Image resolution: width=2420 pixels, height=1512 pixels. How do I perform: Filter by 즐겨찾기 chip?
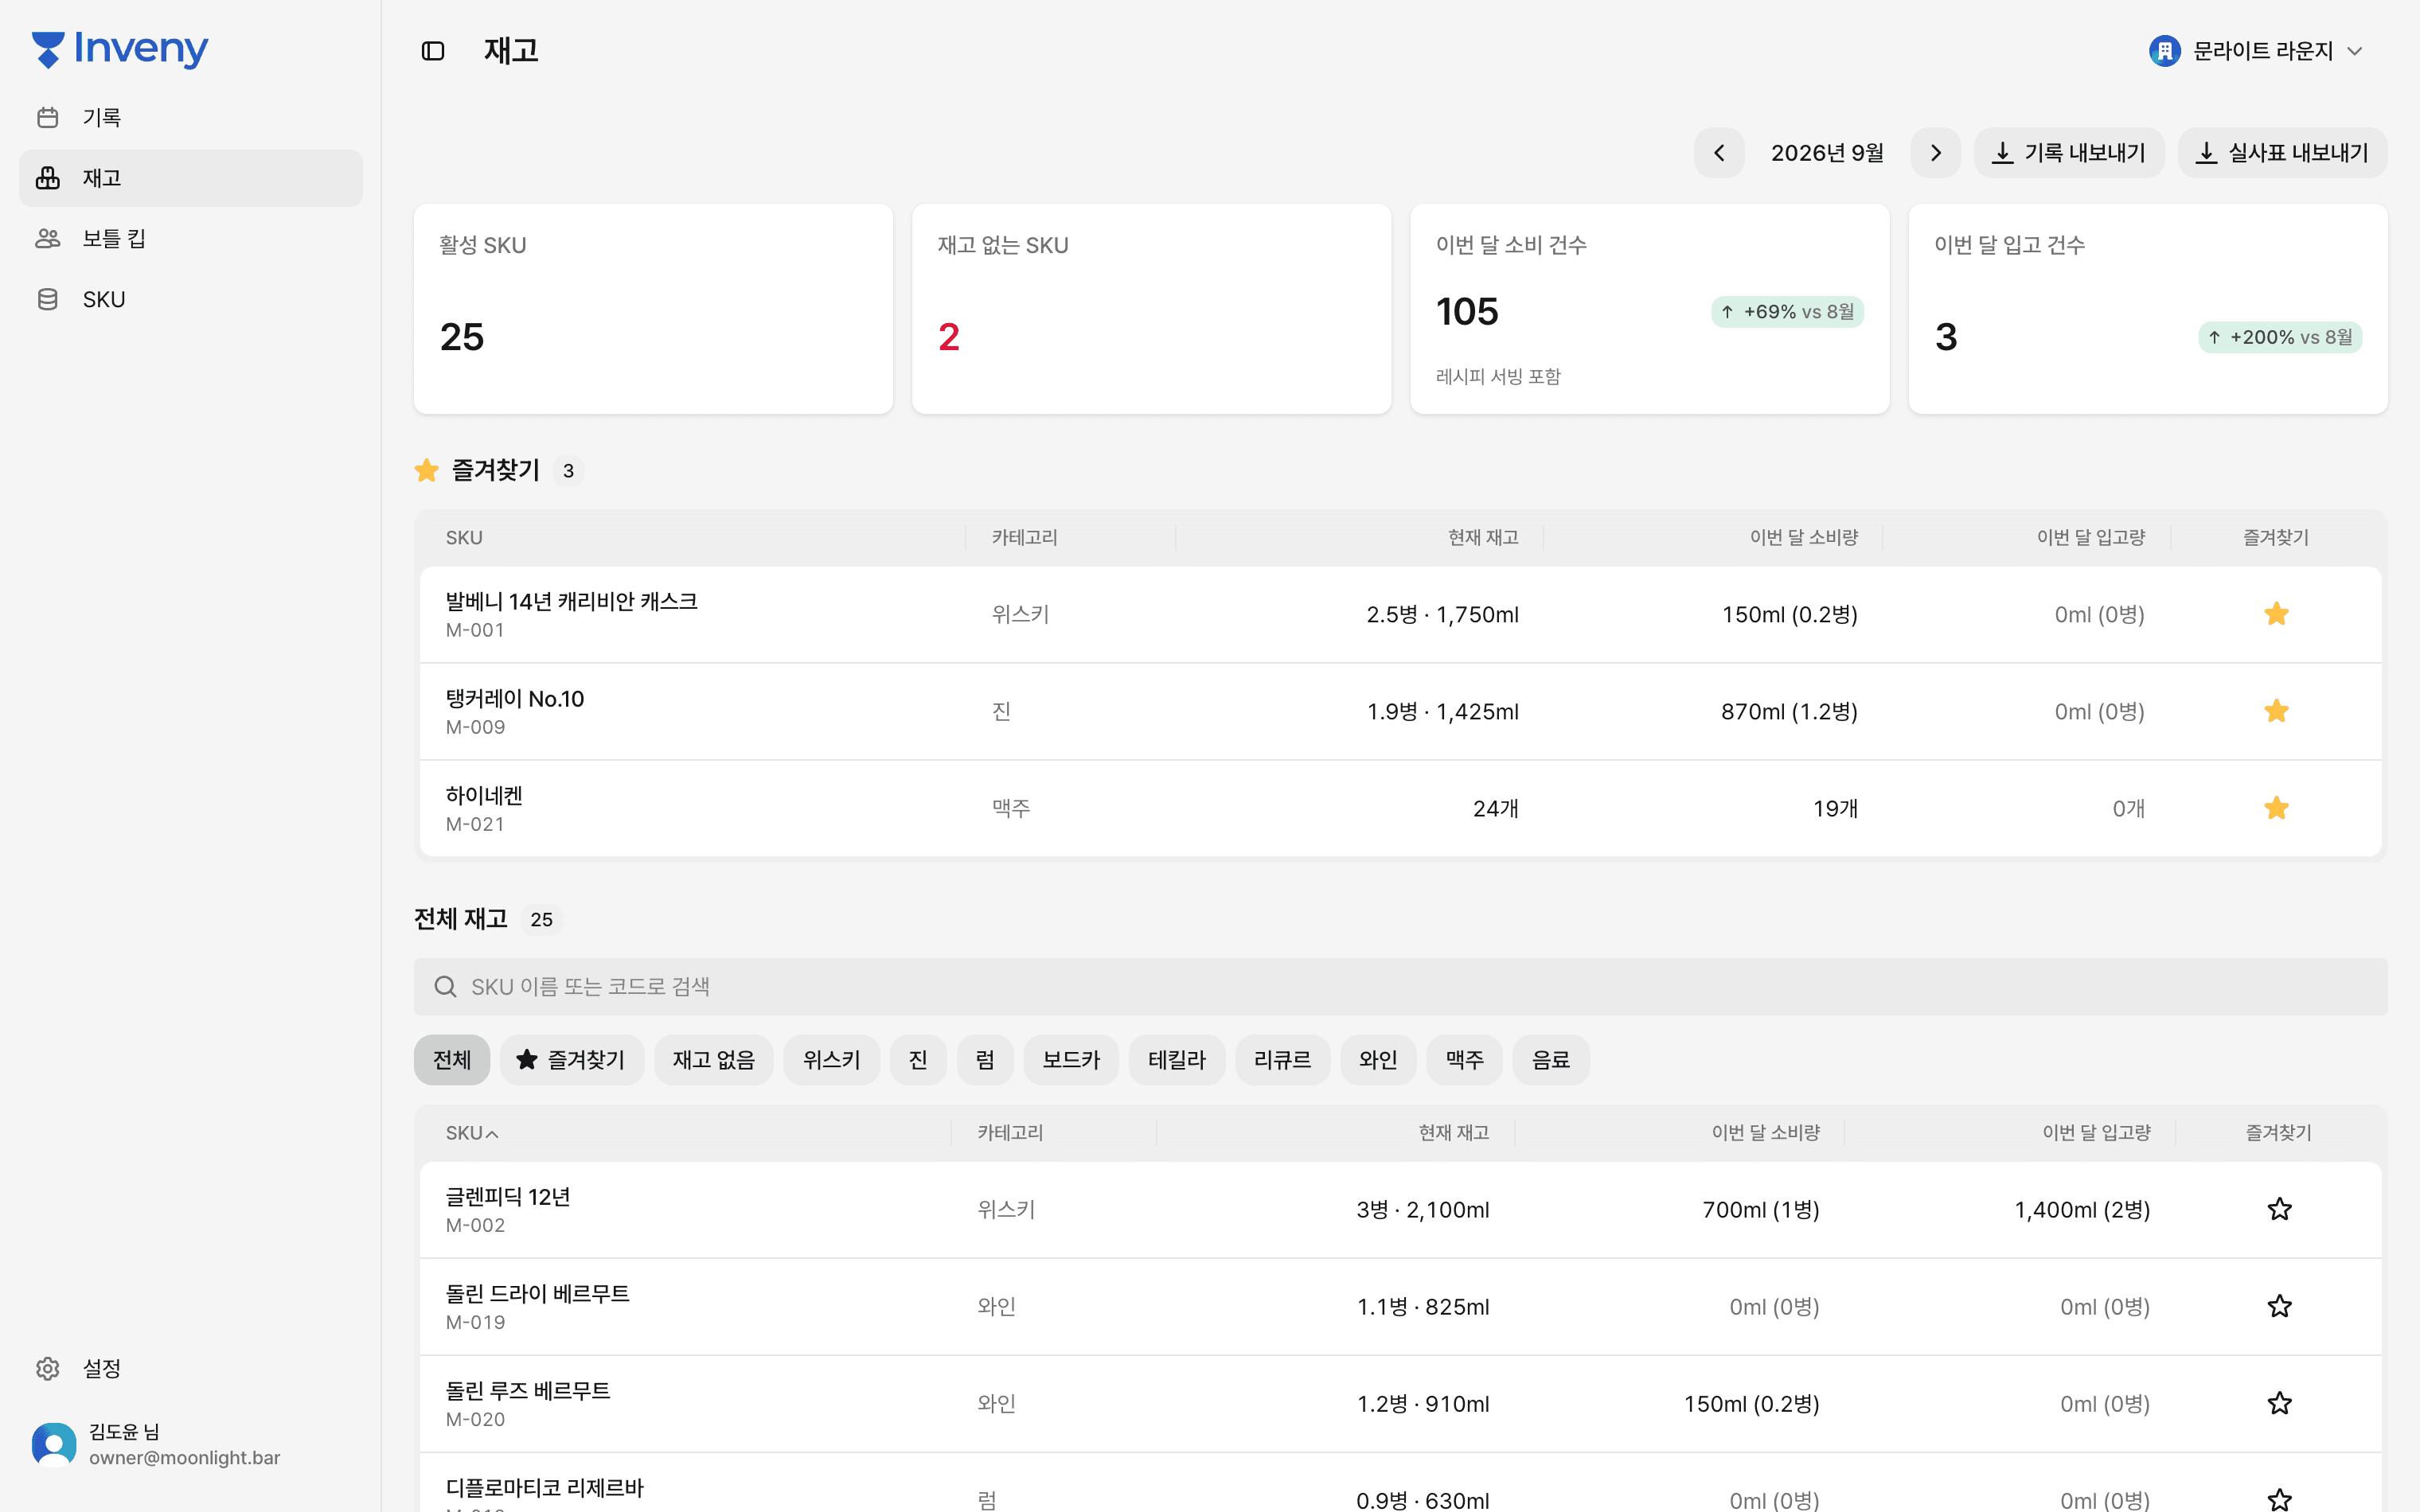(571, 1060)
